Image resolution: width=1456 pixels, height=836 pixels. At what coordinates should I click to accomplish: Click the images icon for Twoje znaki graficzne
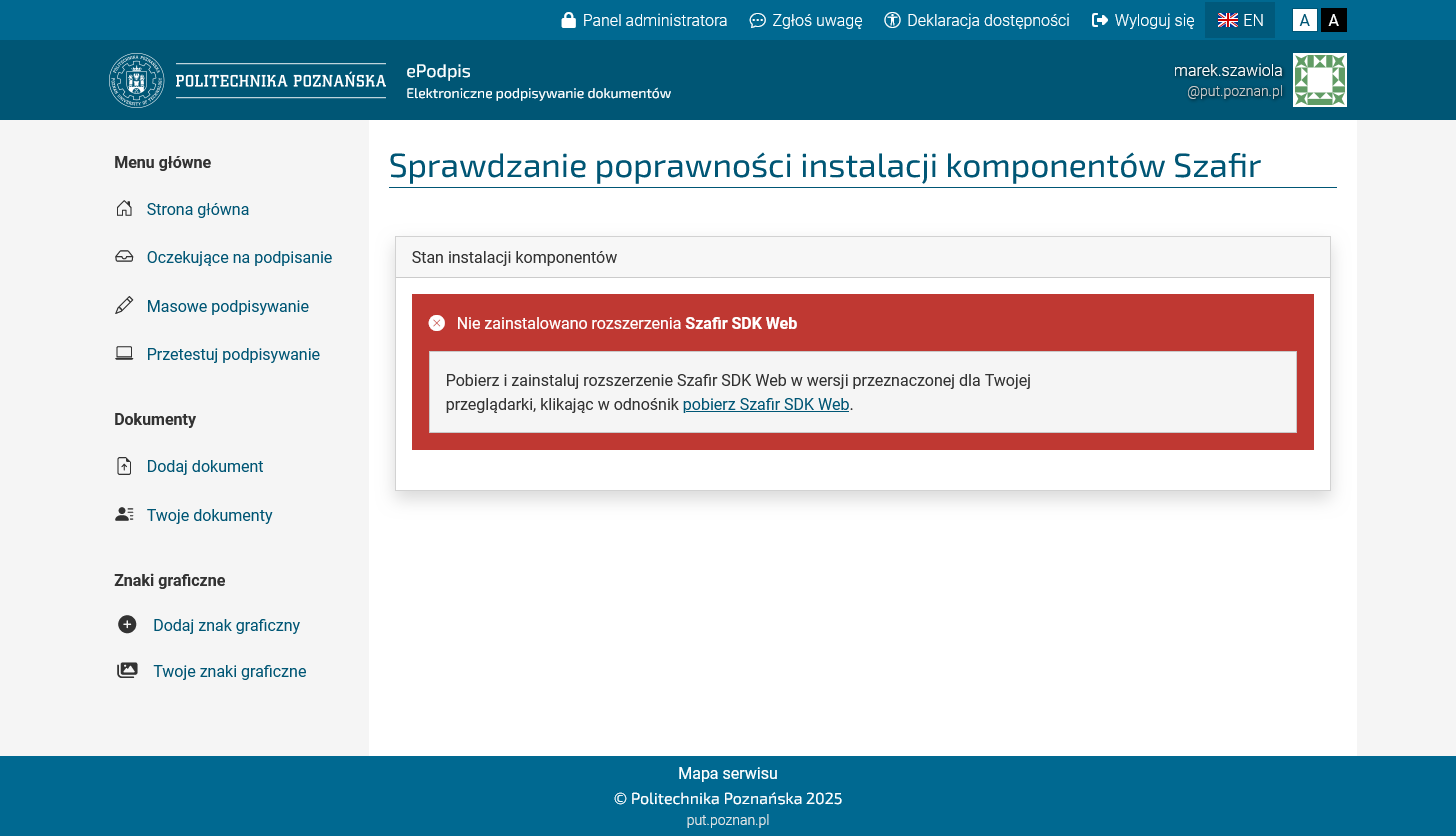(127, 671)
